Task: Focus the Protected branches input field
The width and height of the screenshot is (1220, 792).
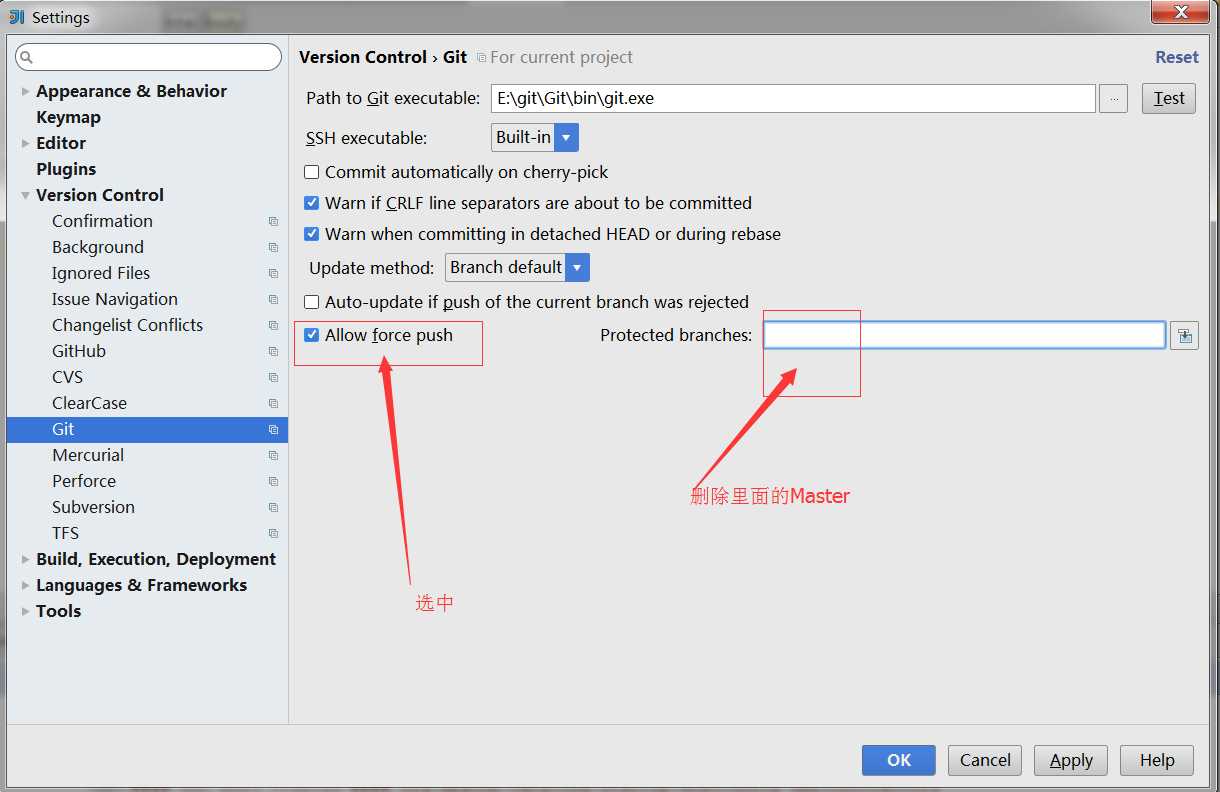Action: tap(965, 335)
